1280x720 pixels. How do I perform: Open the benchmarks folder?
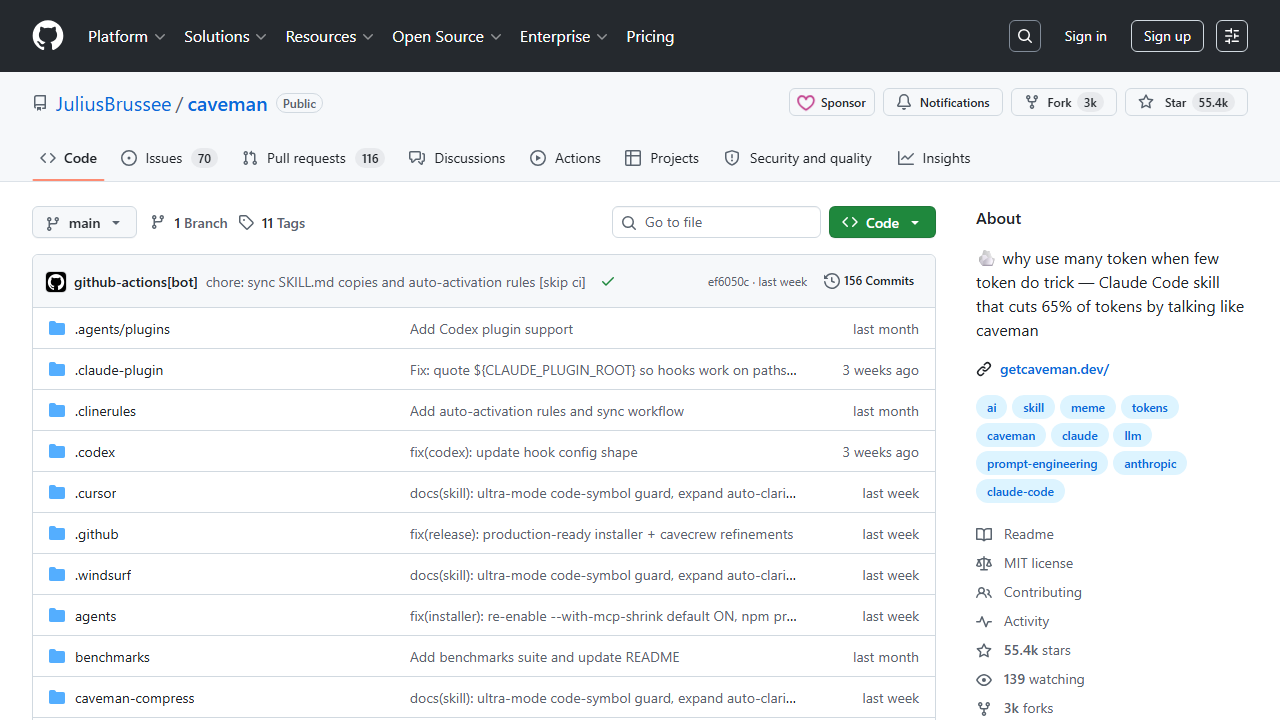(112, 657)
